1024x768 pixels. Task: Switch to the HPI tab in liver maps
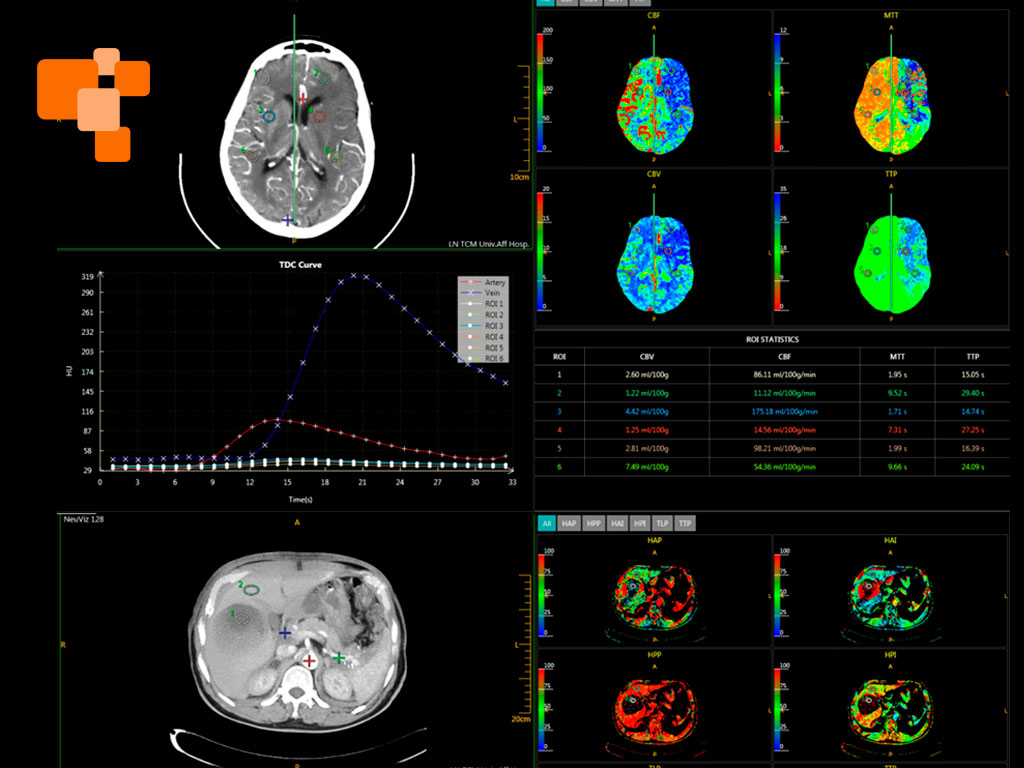639,523
